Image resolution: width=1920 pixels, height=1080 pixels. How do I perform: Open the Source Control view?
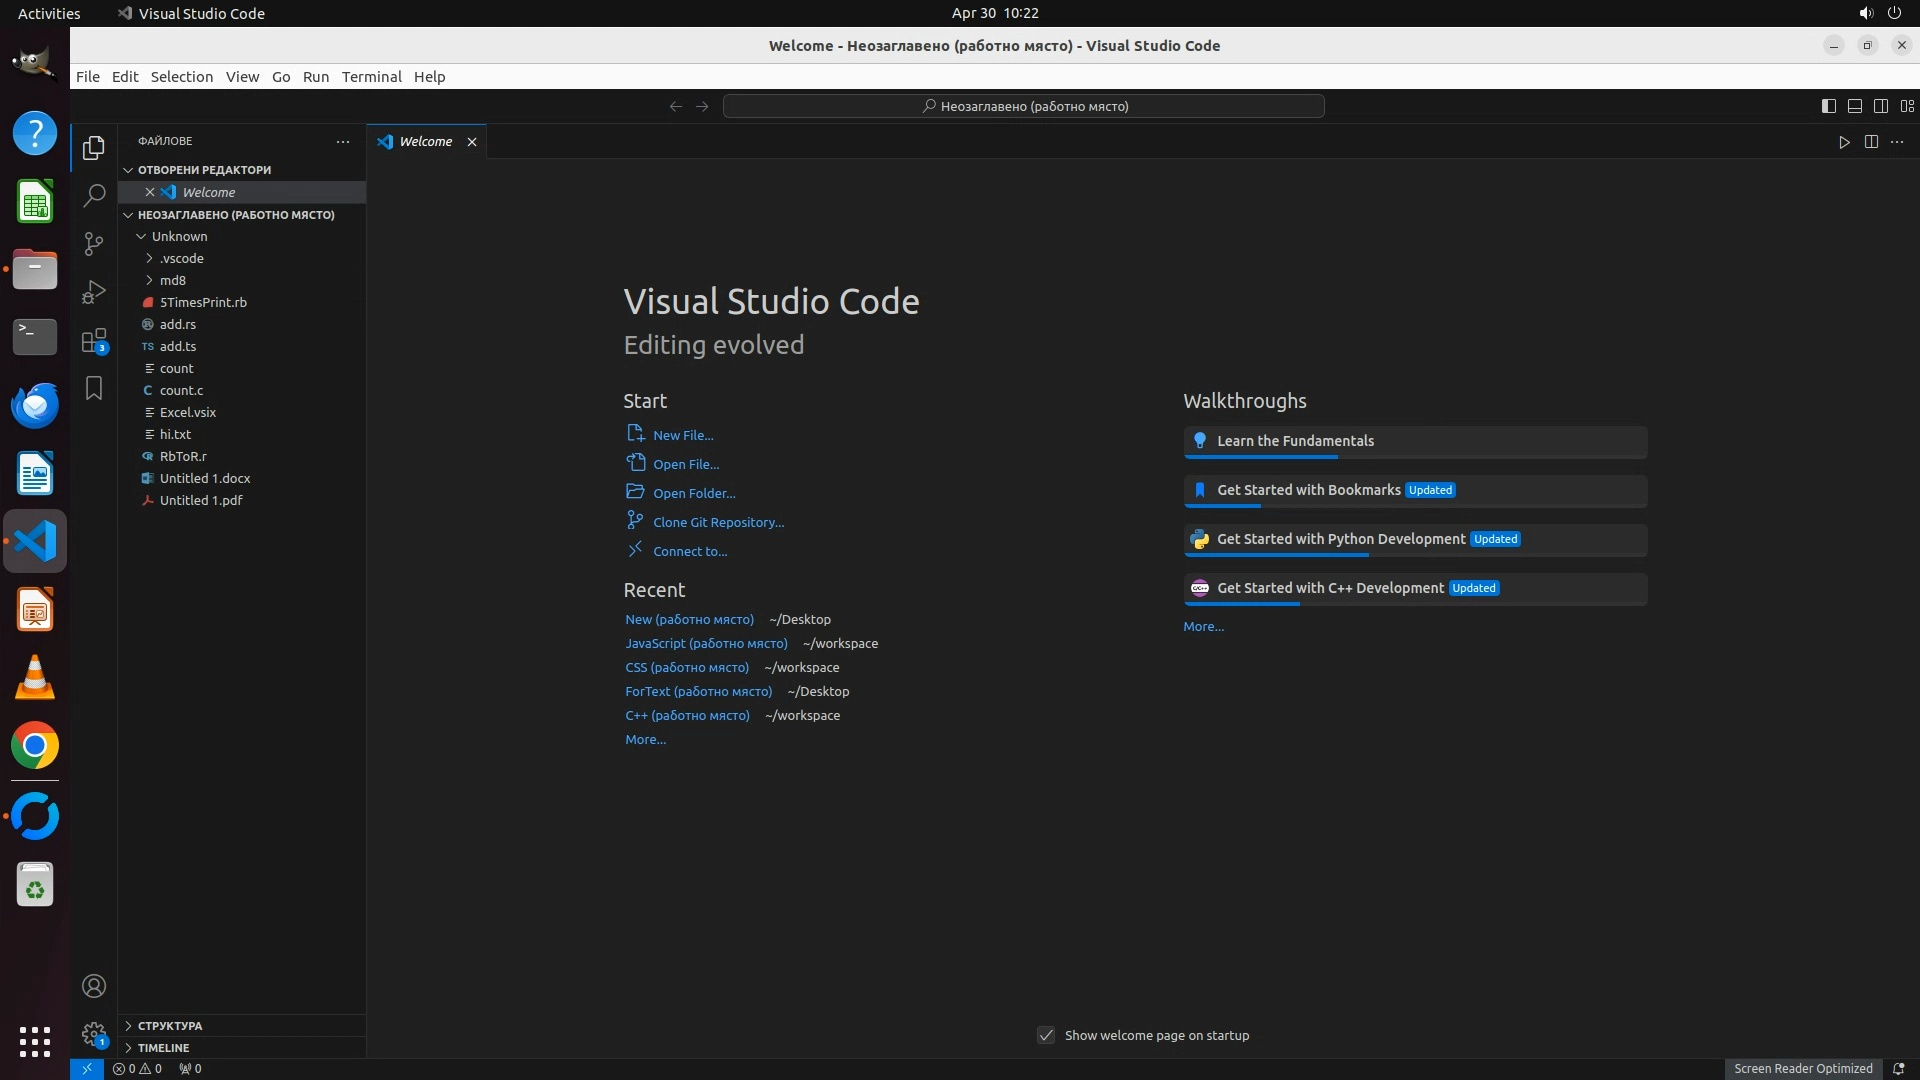coord(94,244)
